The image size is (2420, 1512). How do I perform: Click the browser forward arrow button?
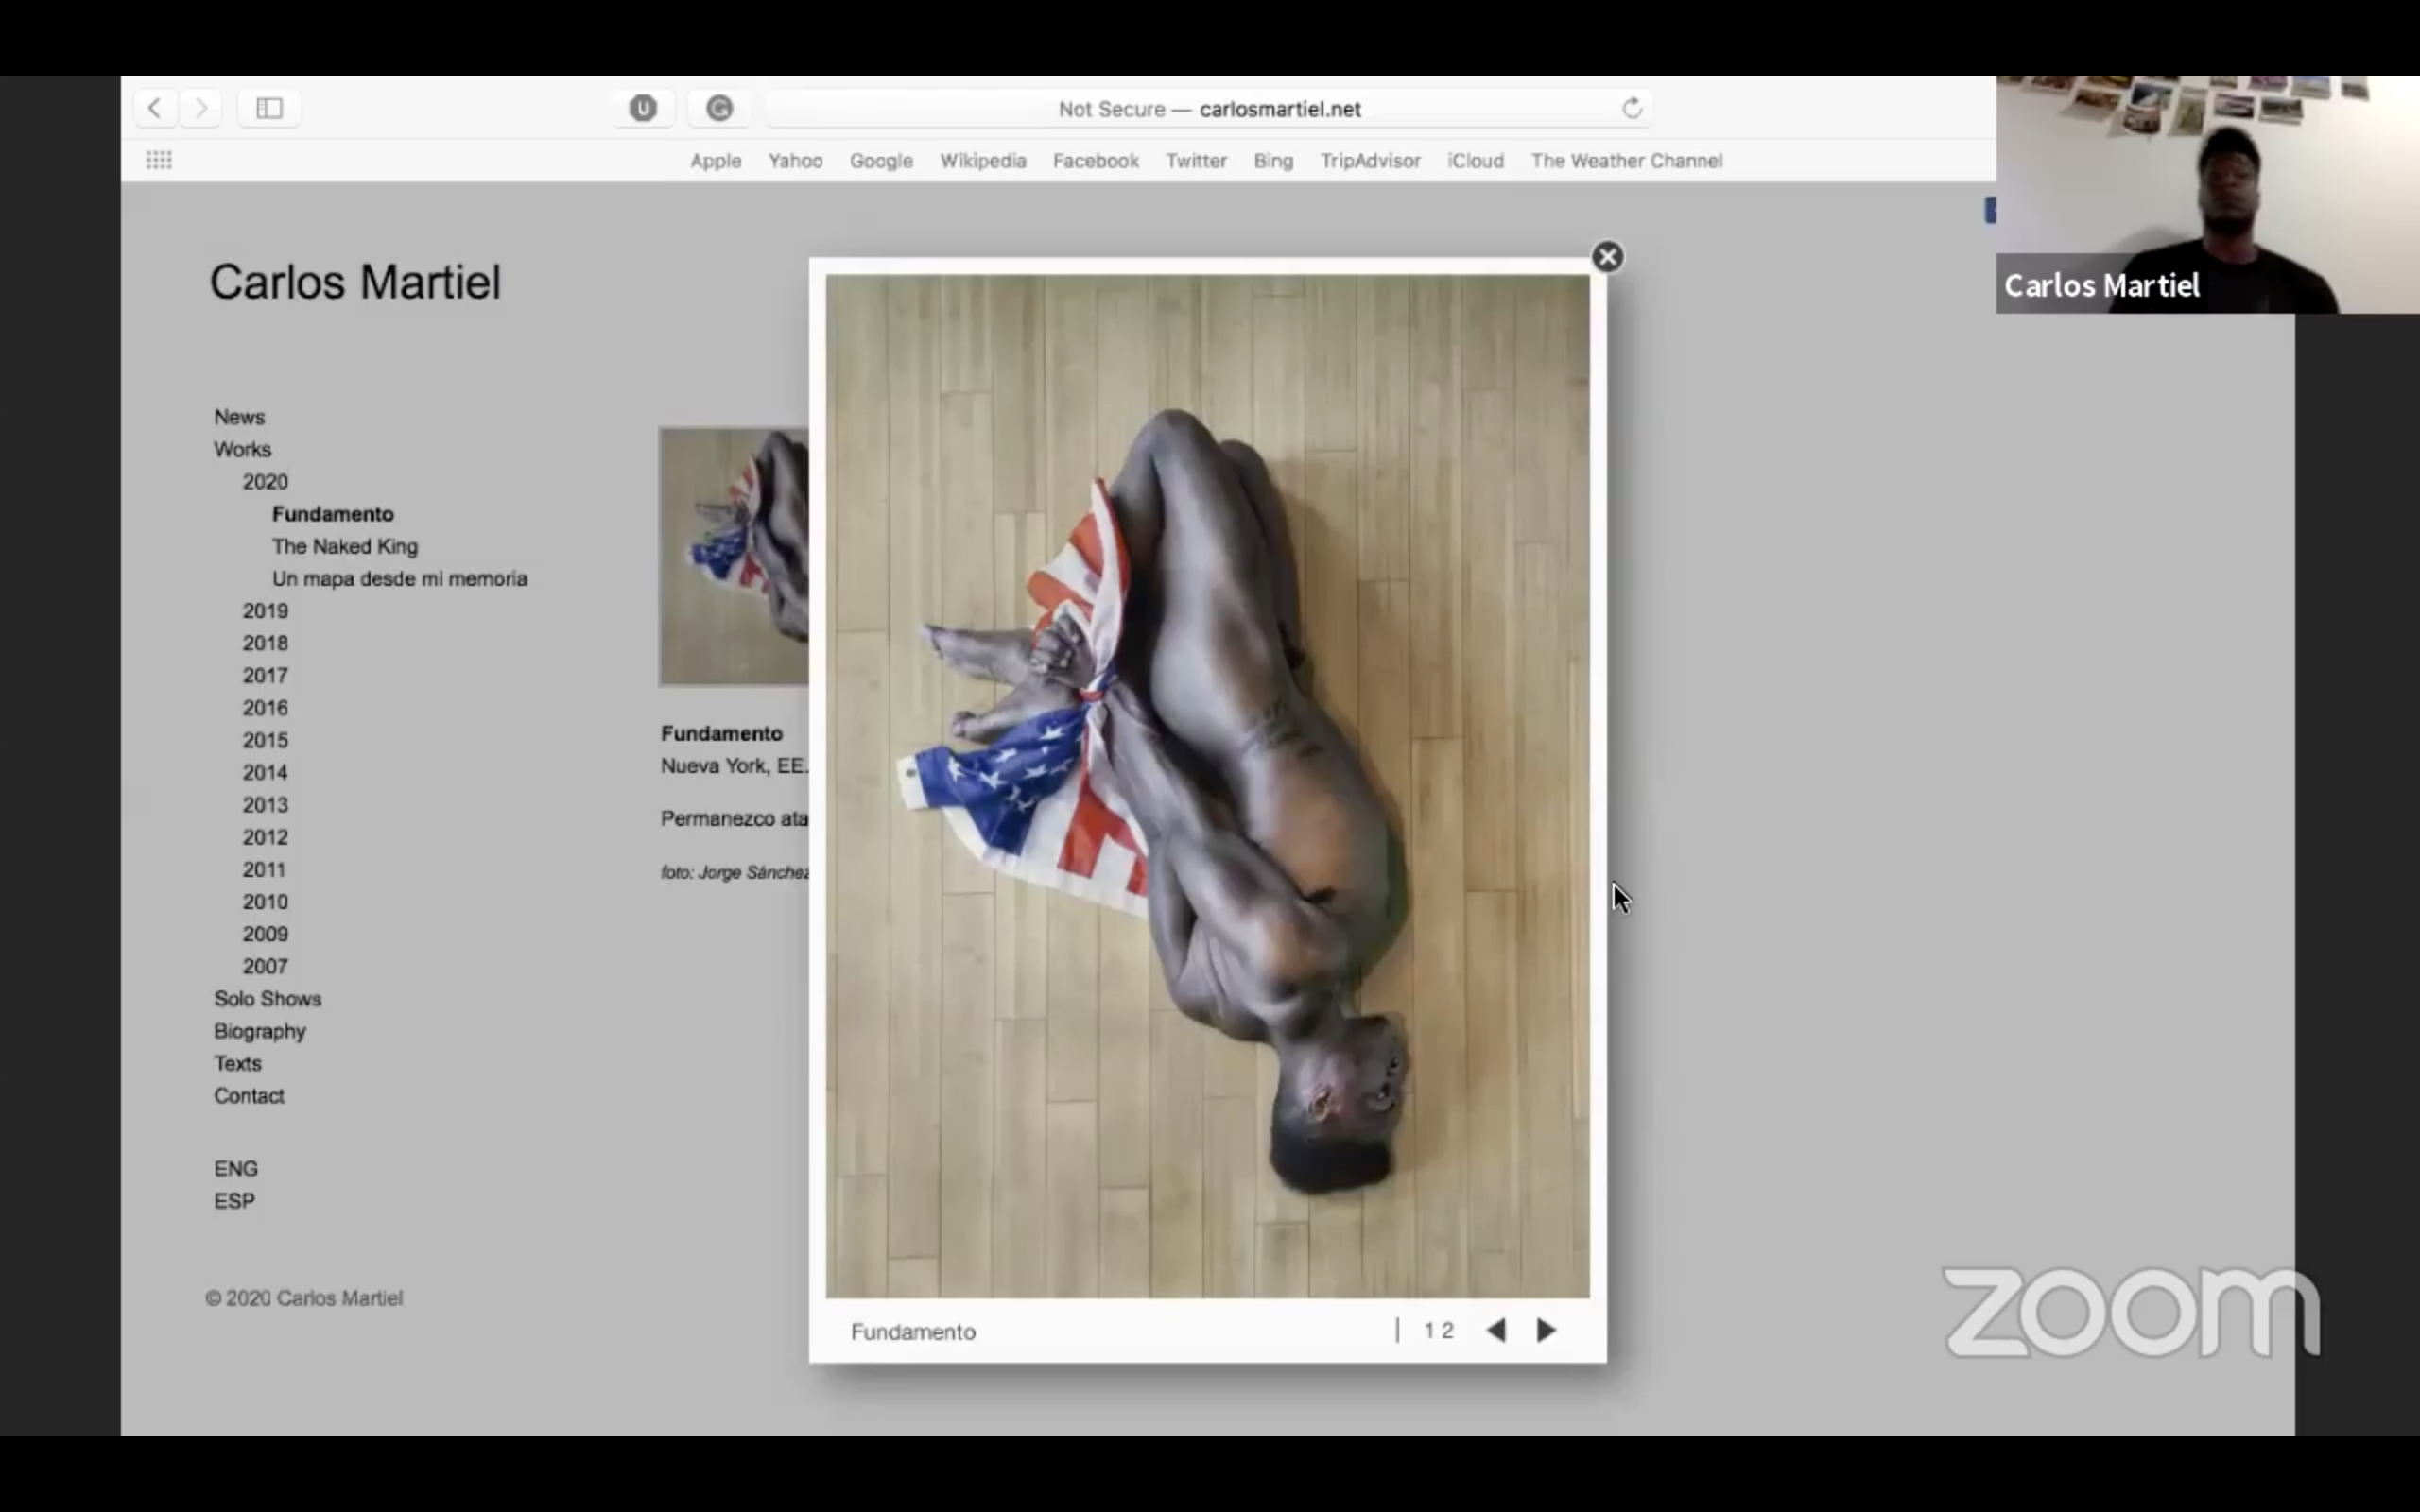tap(201, 108)
